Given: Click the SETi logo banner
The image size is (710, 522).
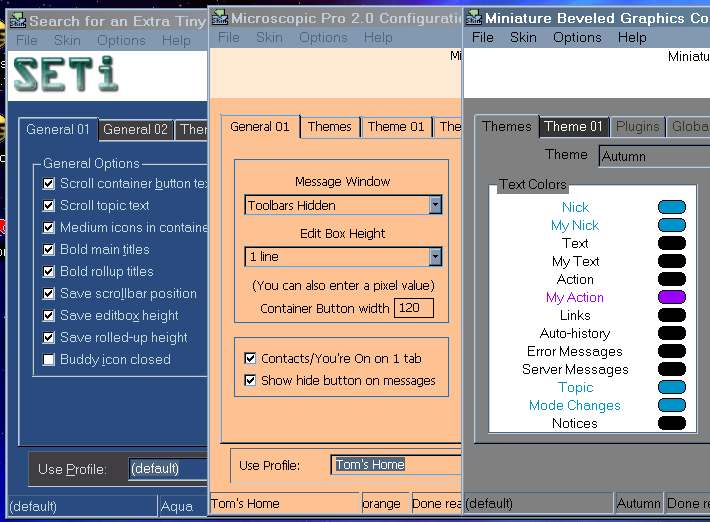Looking at the screenshot, I should point(66,74).
